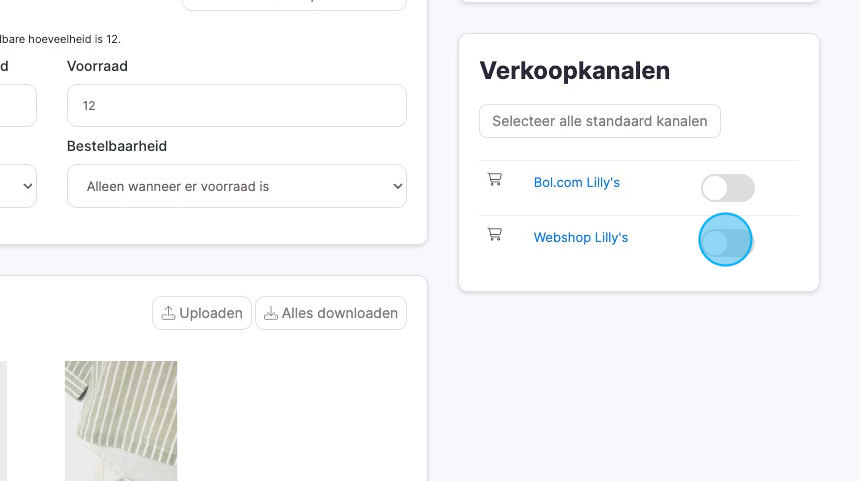Select the cut-off grey thumbnail at left edge
The height and width of the screenshot is (481, 860).
[x=3, y=420]
